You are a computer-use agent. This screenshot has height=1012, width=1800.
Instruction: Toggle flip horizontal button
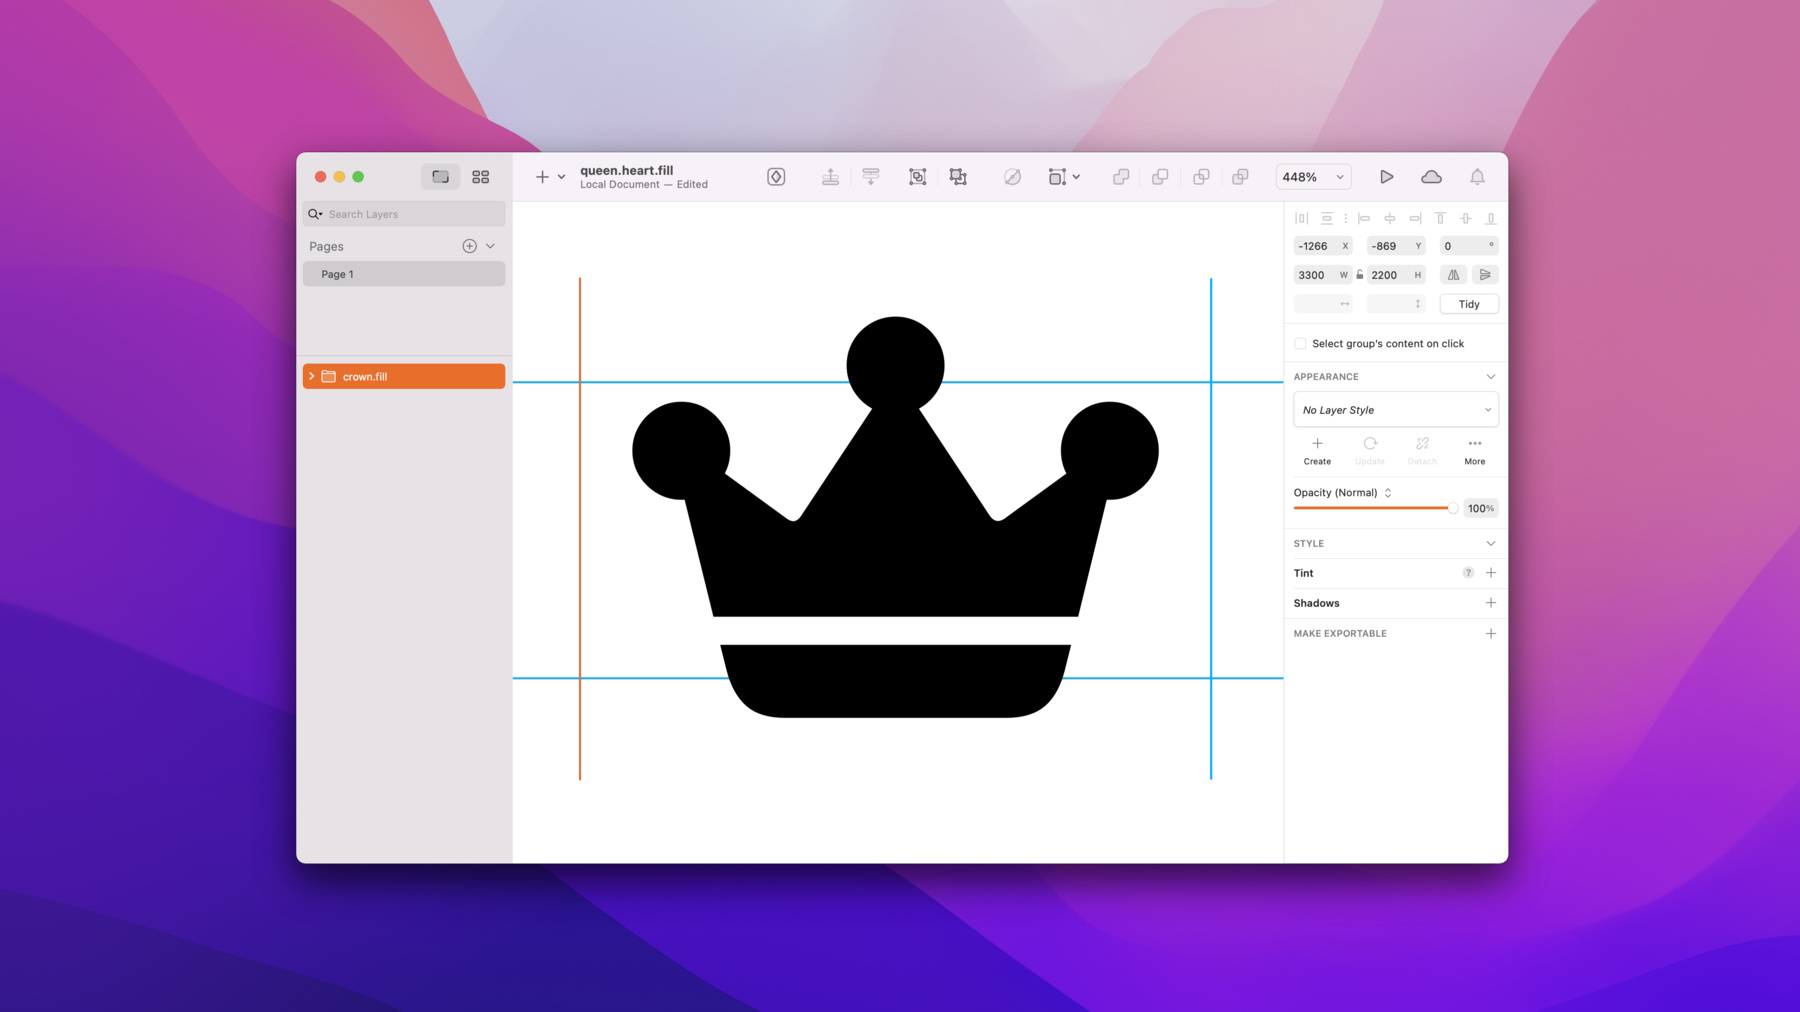click(x=1453, y=275)
